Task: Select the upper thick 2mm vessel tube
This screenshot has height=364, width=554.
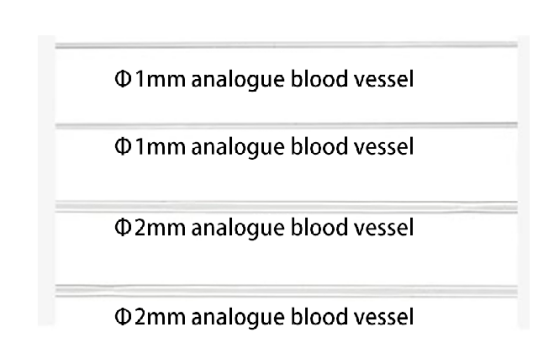Action: 287,207
